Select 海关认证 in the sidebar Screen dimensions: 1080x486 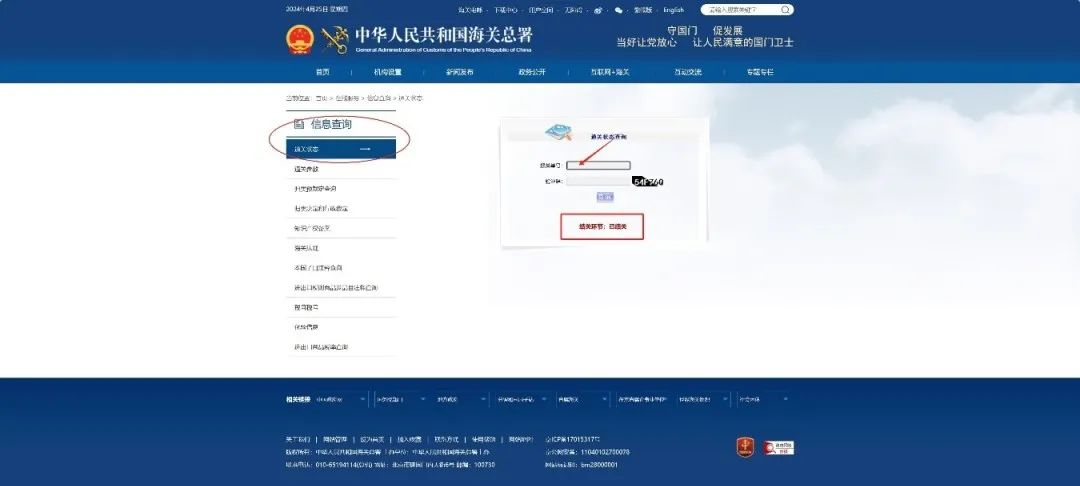tap(341, 248)
